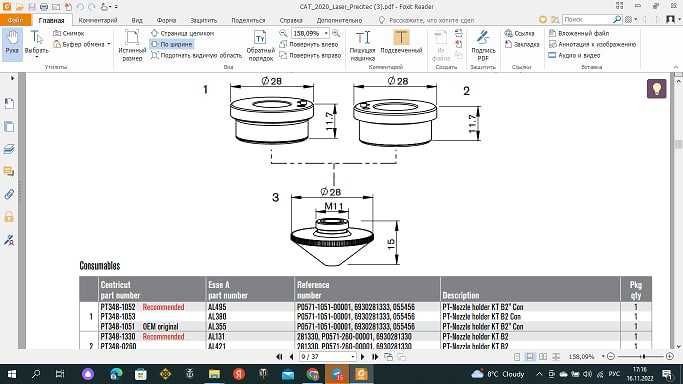Screen dimensions: 683x384
Task: Select the Подсвеченный highlight tool
Action: 401,43
